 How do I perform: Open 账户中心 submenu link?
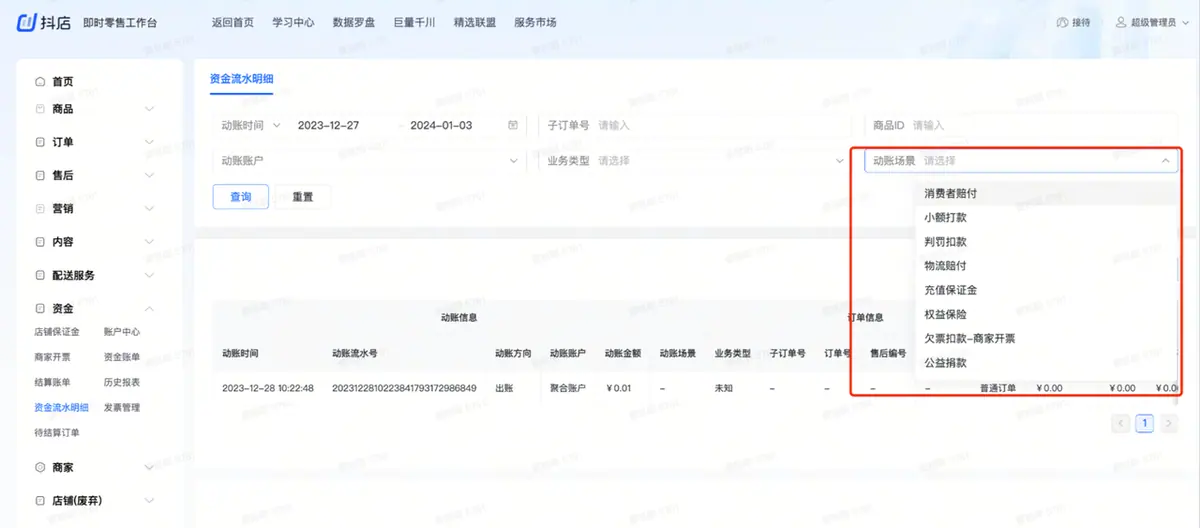(122, 332)
